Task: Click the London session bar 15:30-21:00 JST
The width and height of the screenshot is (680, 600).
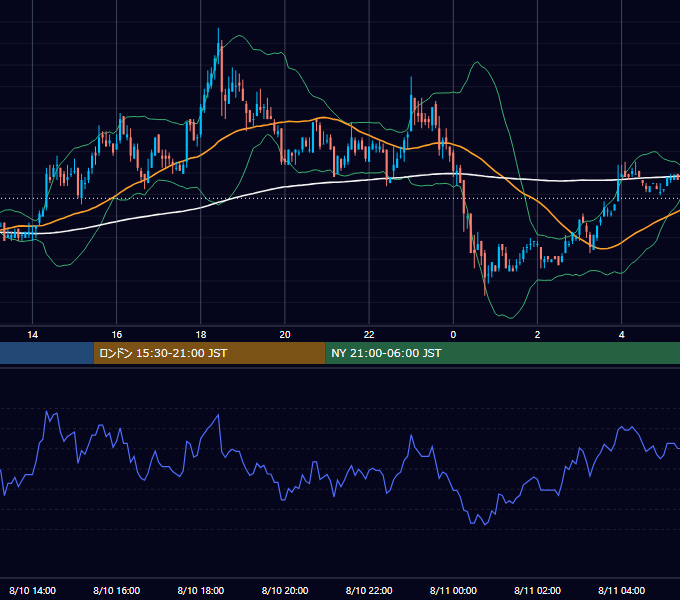Action: (x=209, y=353)
